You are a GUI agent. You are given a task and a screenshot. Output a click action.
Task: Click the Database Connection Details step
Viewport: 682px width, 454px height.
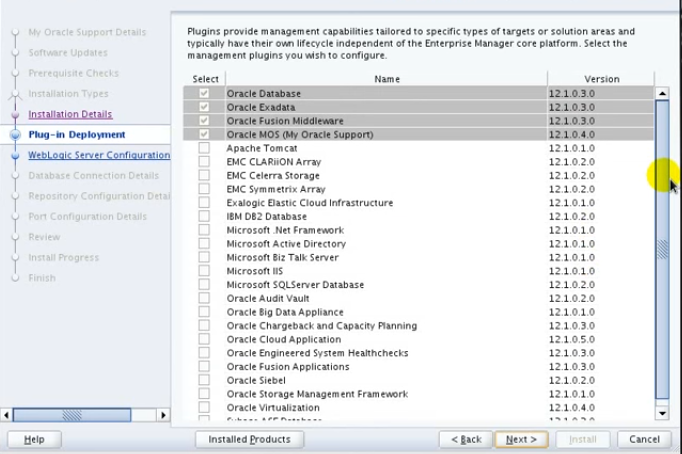click(94, 175)
